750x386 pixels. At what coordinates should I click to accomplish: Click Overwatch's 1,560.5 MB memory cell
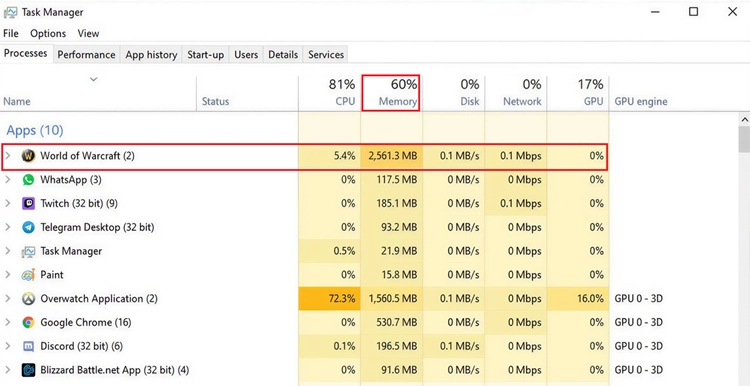pos(391,299)
